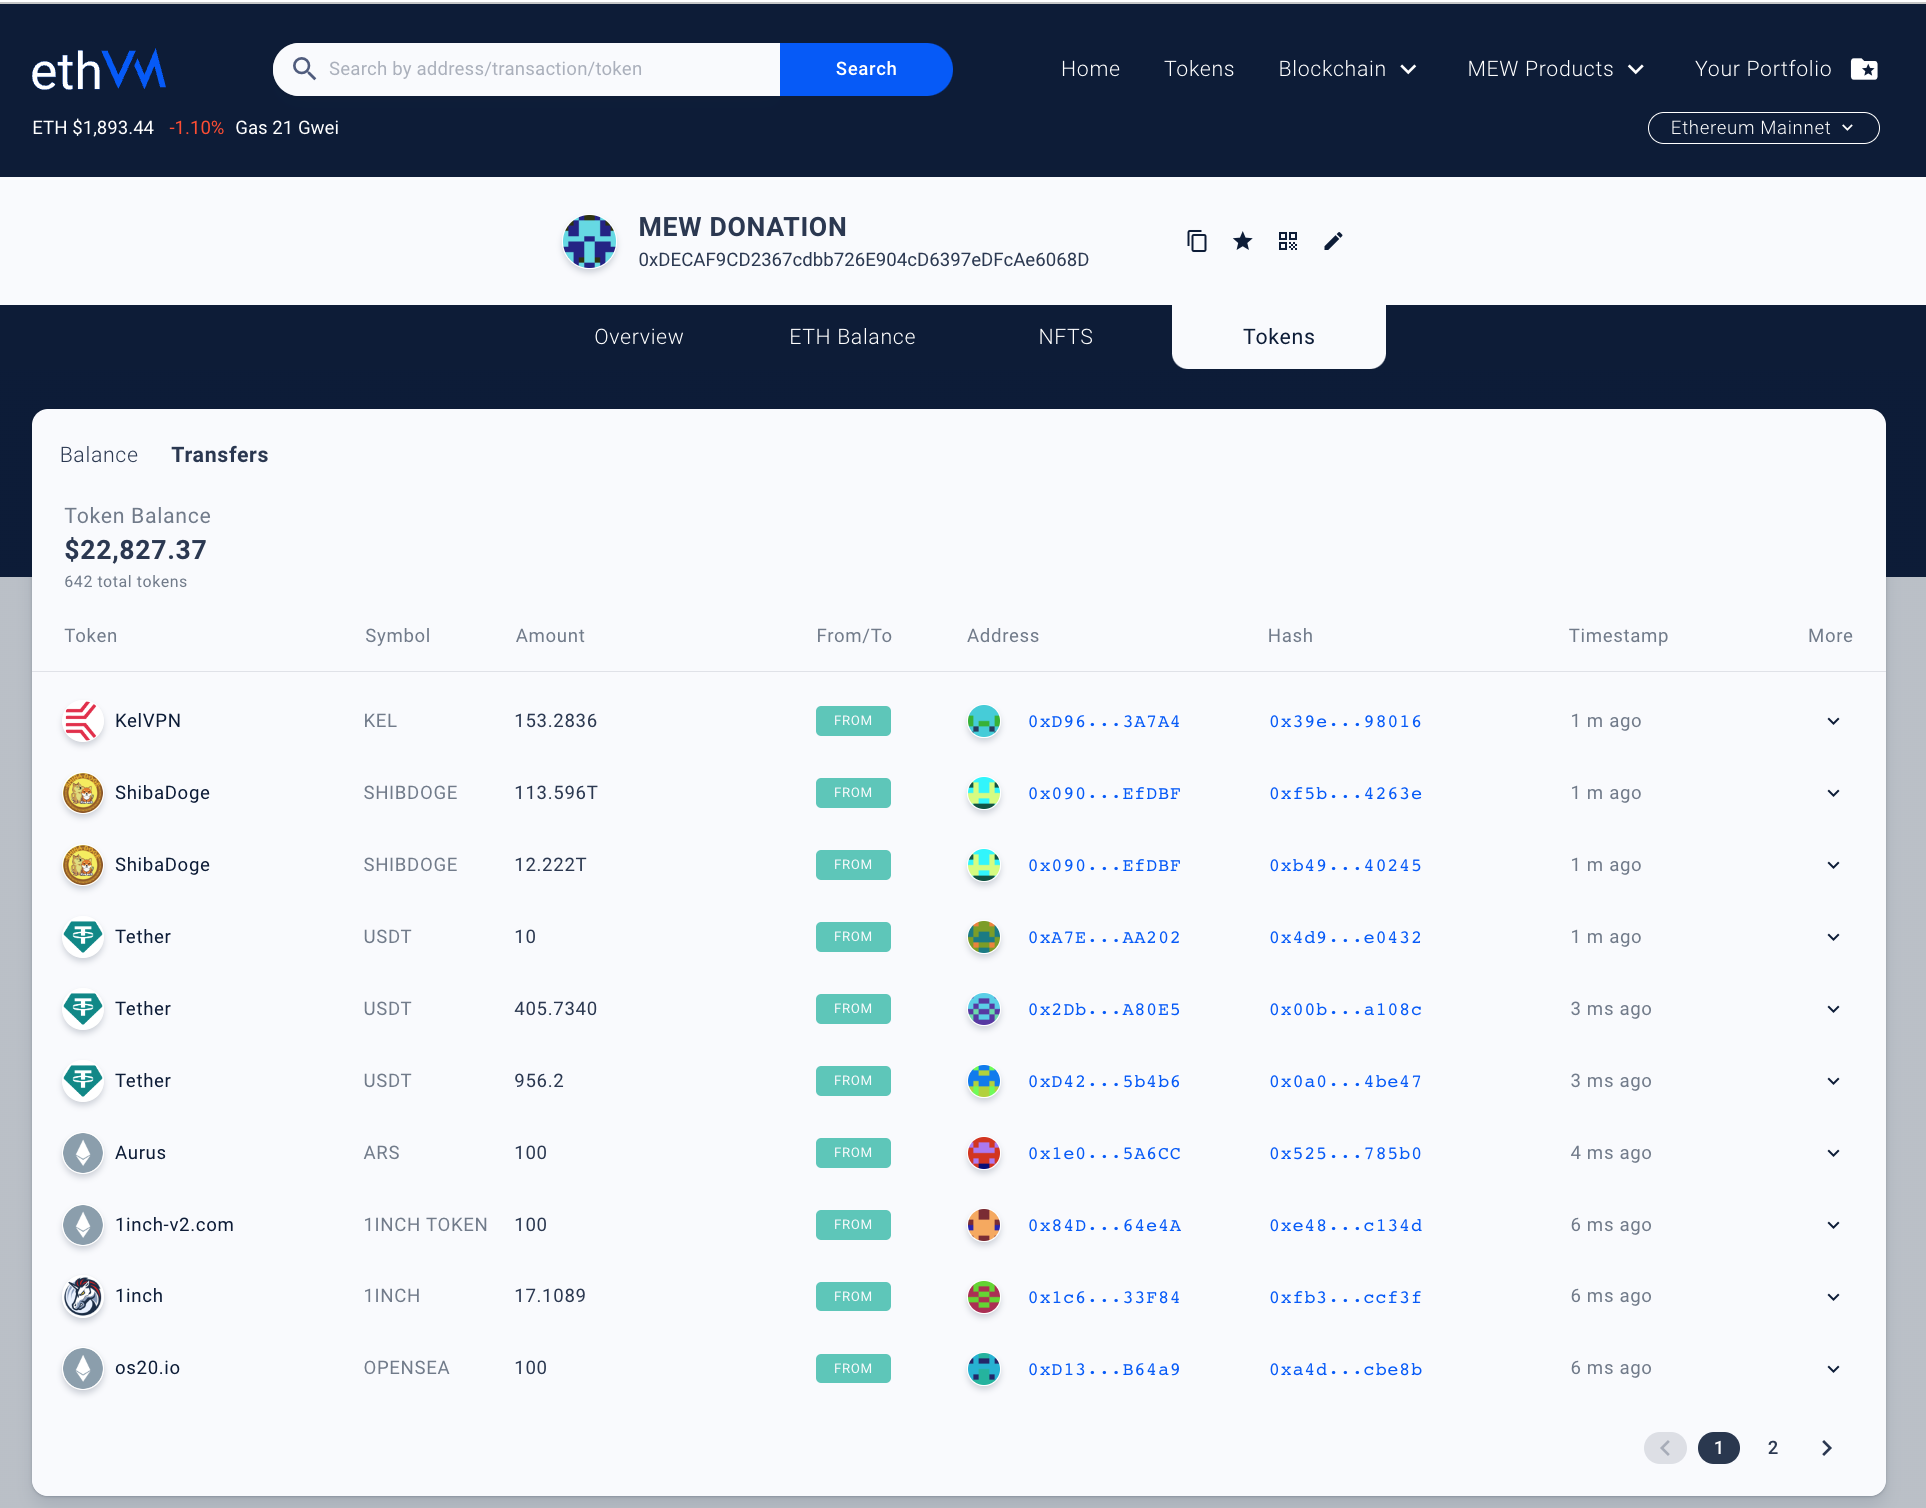1926x1508 pixels.
Task: Switch to the NFTS tab
Action: [x=1065, y=337]
